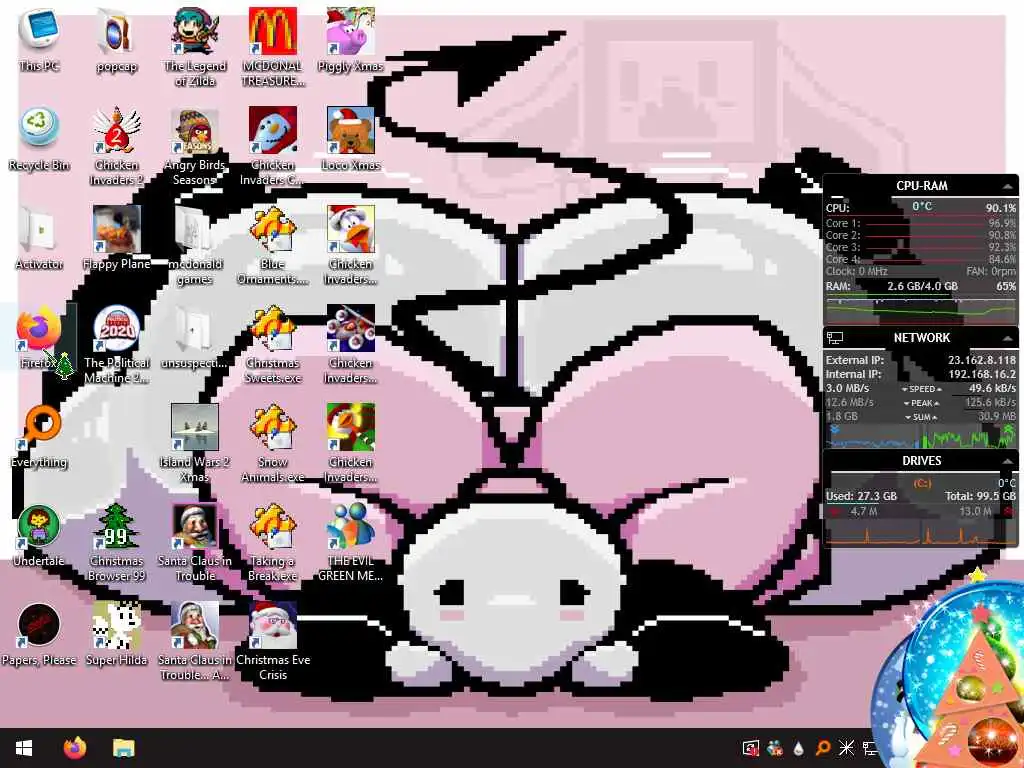Open Christmas Browser 99 shortcut
The height and width of the screenshot is (768, 1024).
click(x=116, y=542)
